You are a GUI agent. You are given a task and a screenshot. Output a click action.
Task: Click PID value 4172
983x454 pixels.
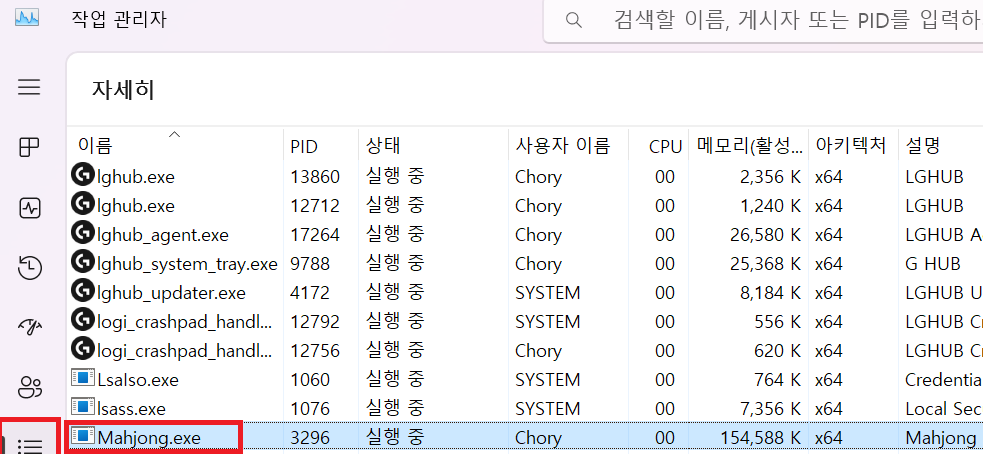click(x=310, y=293)
